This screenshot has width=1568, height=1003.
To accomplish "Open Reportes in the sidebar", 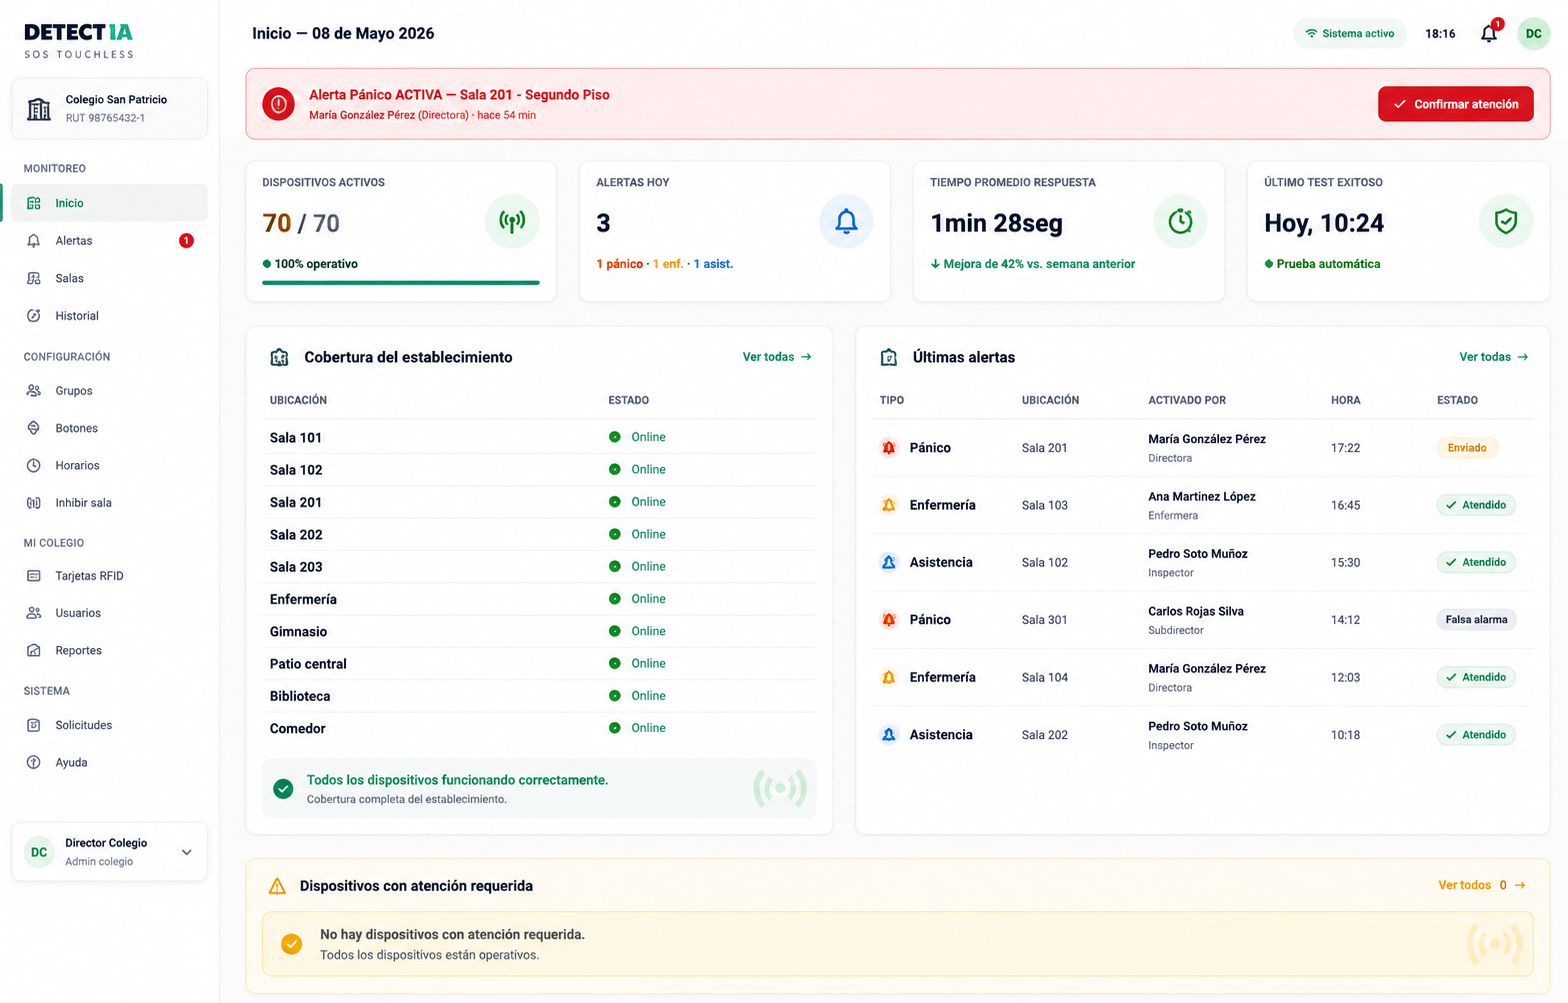I will point(110,650).
